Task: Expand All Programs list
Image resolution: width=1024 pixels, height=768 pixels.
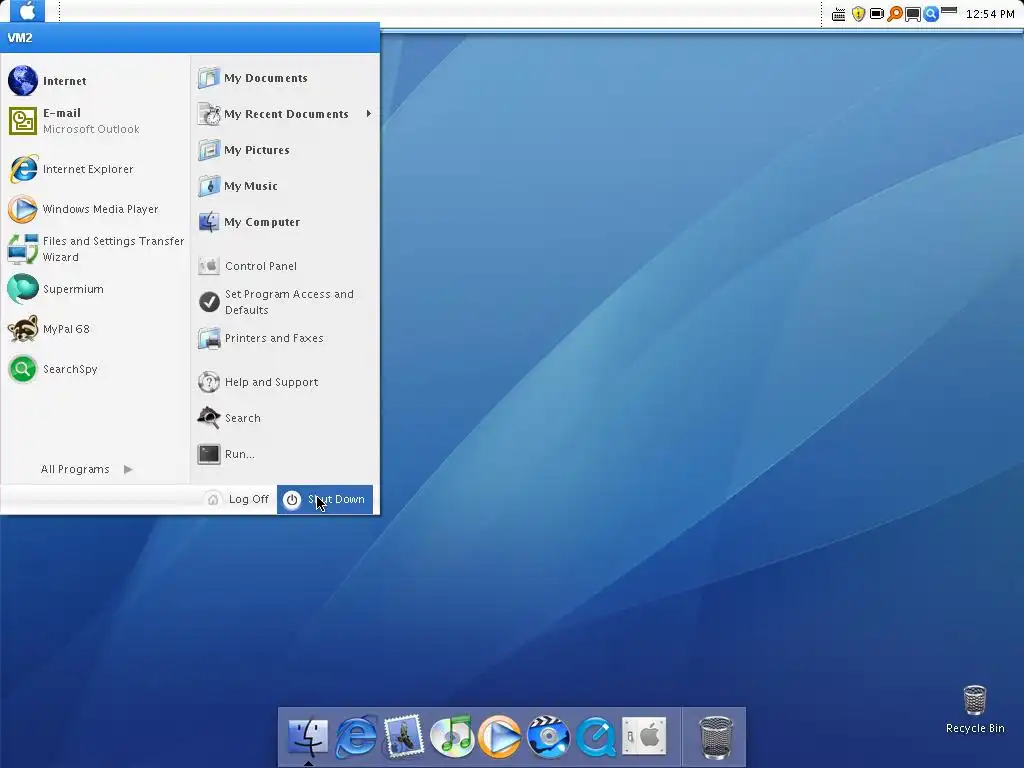Action: (86, 469)
